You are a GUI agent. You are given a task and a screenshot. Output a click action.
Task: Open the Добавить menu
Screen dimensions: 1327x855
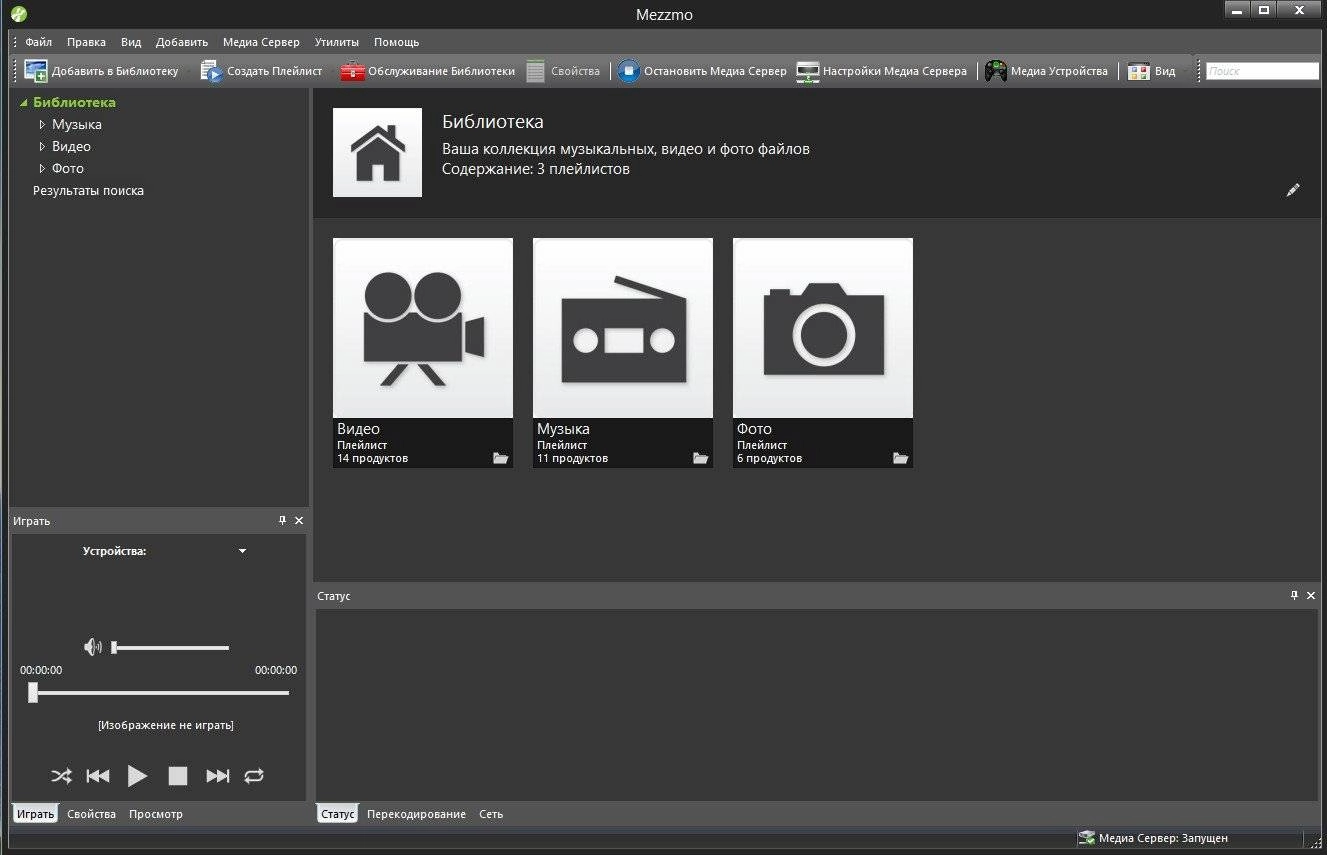[182, 42]
